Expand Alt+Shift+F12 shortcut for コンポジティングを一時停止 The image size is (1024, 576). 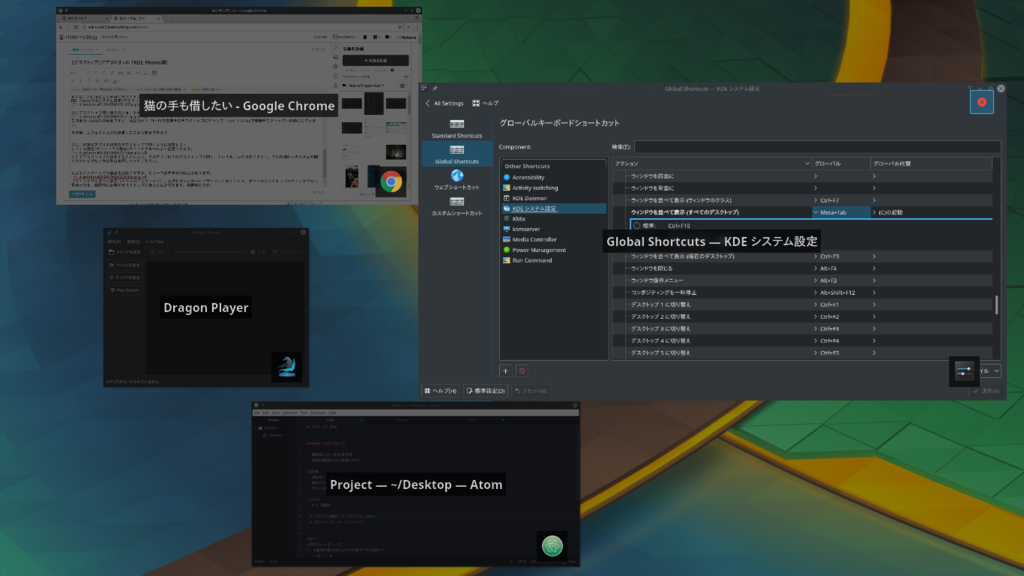coord(816,293)
